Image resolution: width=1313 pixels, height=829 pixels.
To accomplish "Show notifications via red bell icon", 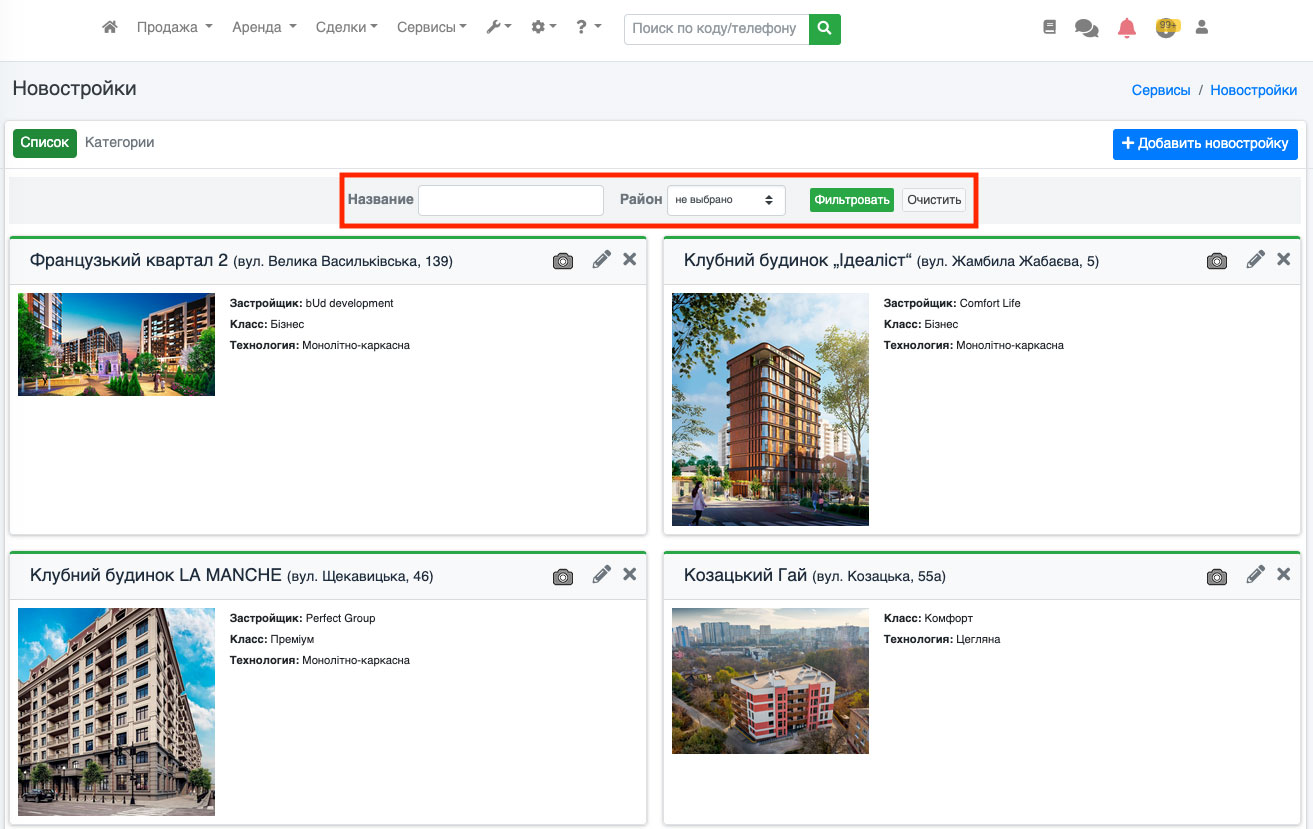I will point(1127,28).
